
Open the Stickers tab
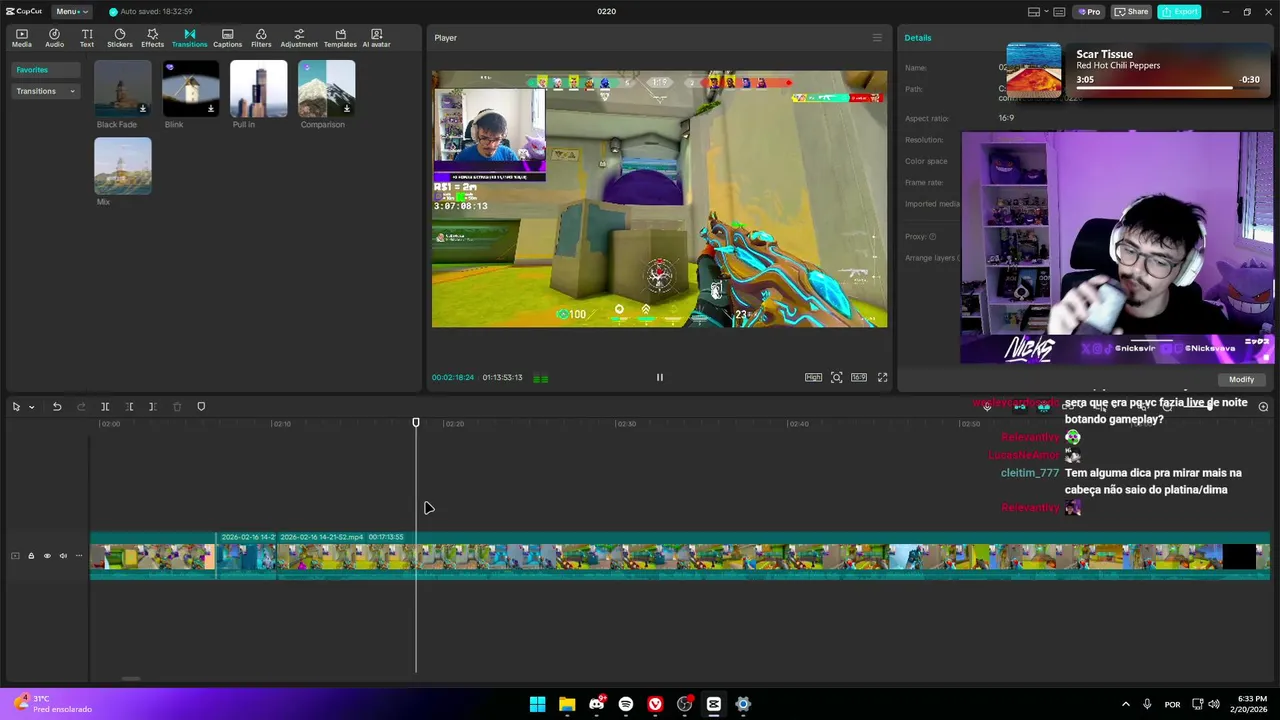pos(119,38)
